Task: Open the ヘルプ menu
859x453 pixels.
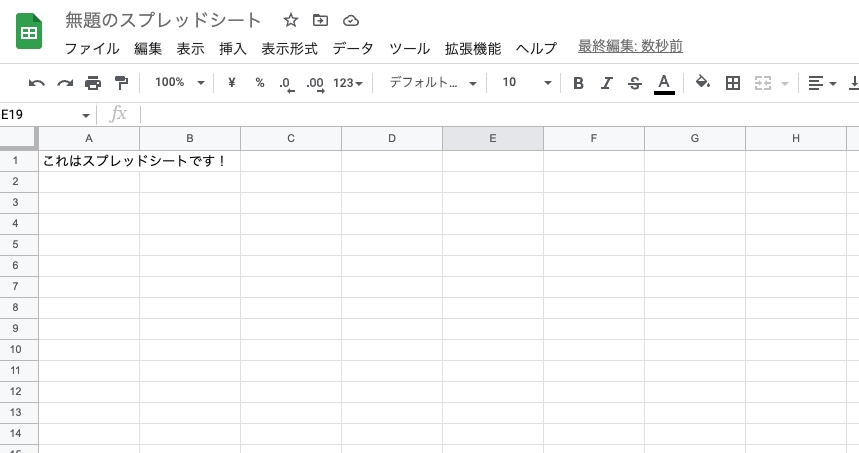Action: pos(536,48)
